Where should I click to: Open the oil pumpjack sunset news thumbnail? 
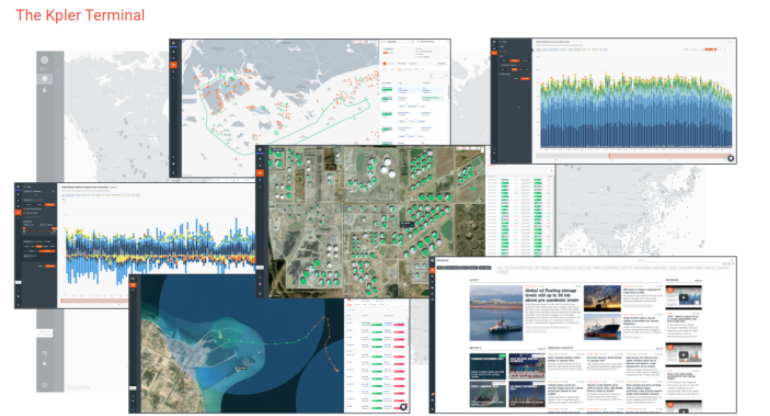point(602,298)
